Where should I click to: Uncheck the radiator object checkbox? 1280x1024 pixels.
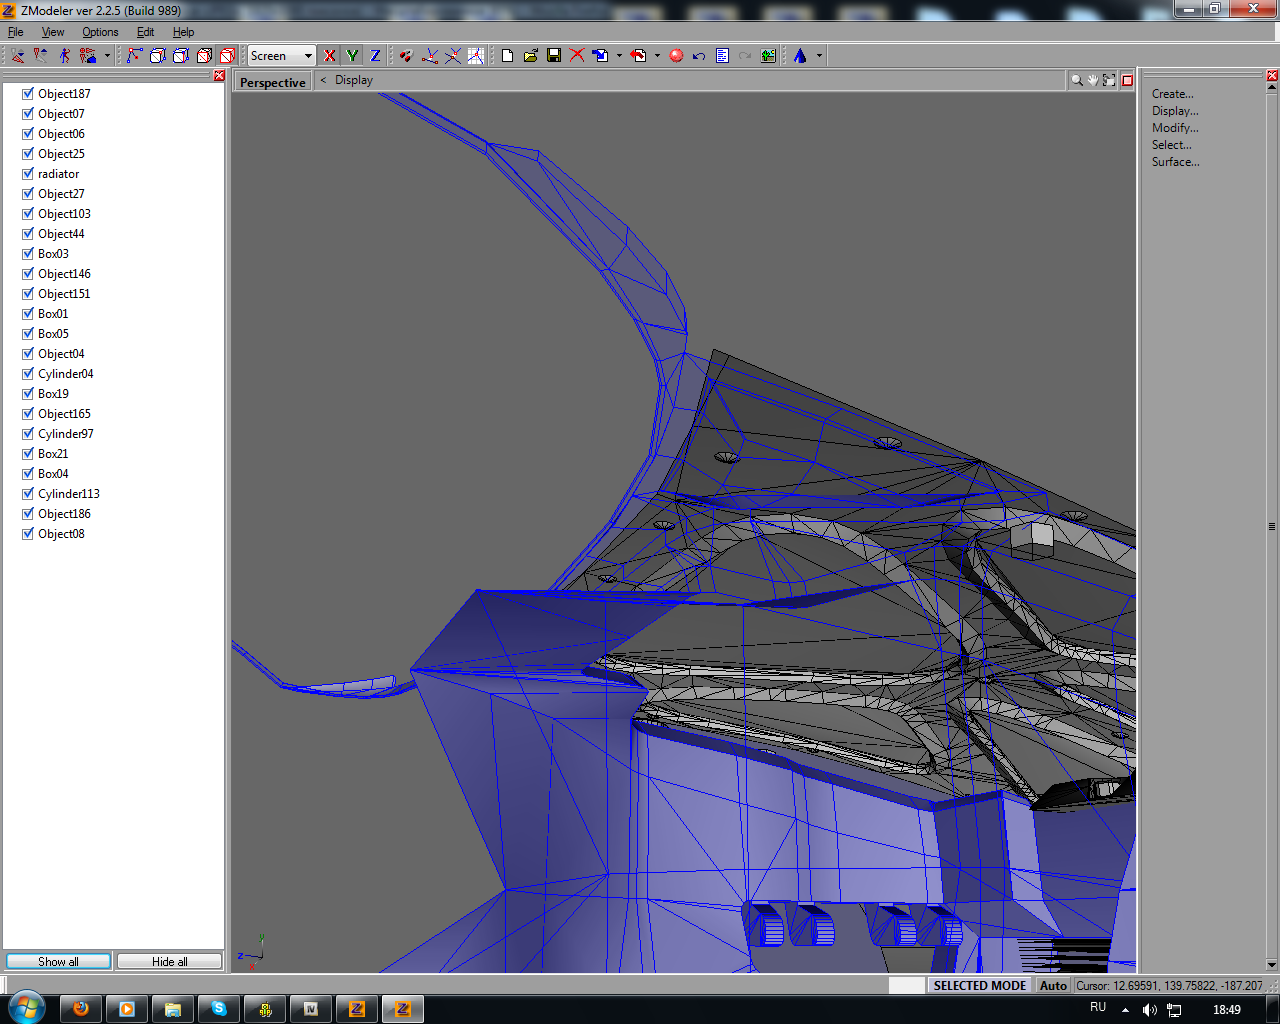click(28, 174)
